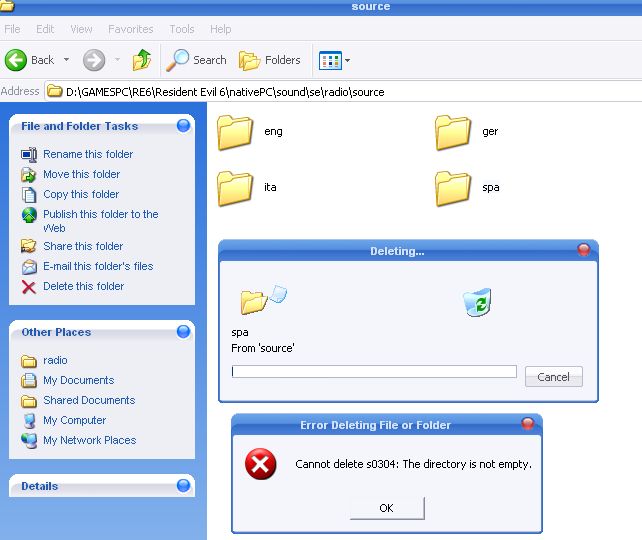Click the My Network Places icon

point(29,441)
